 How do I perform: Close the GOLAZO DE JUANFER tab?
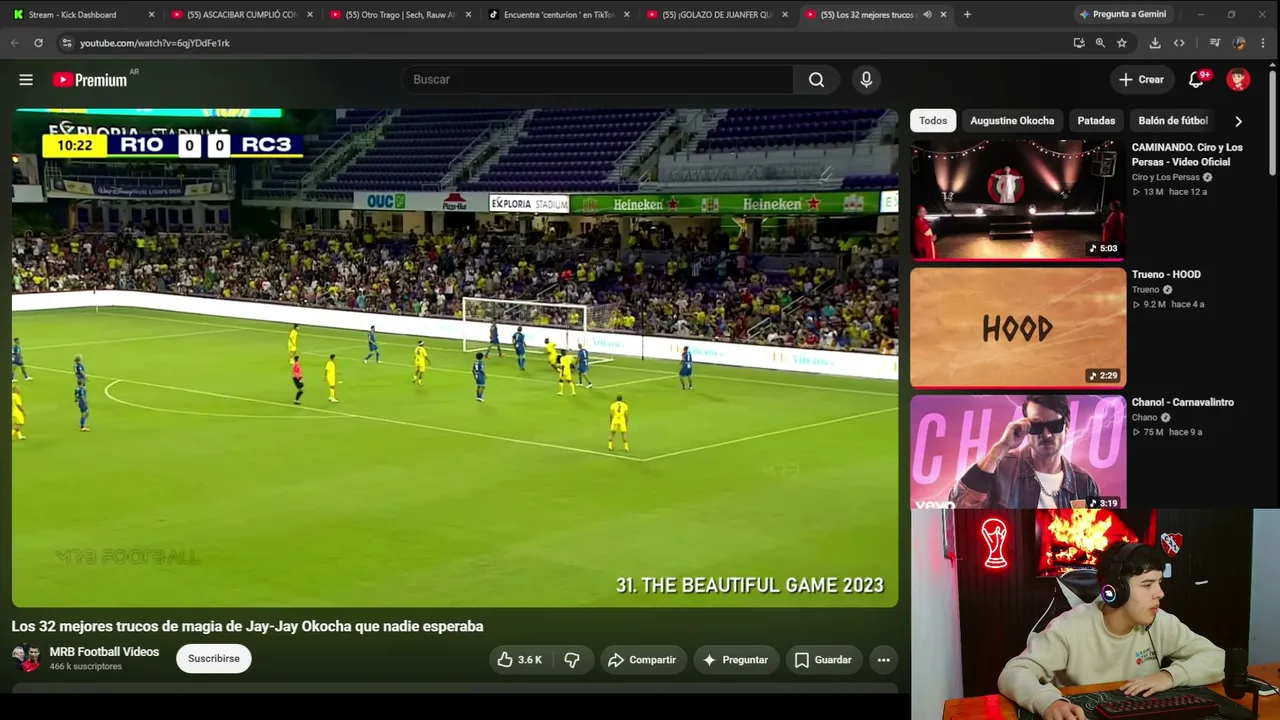coord(785,15)
